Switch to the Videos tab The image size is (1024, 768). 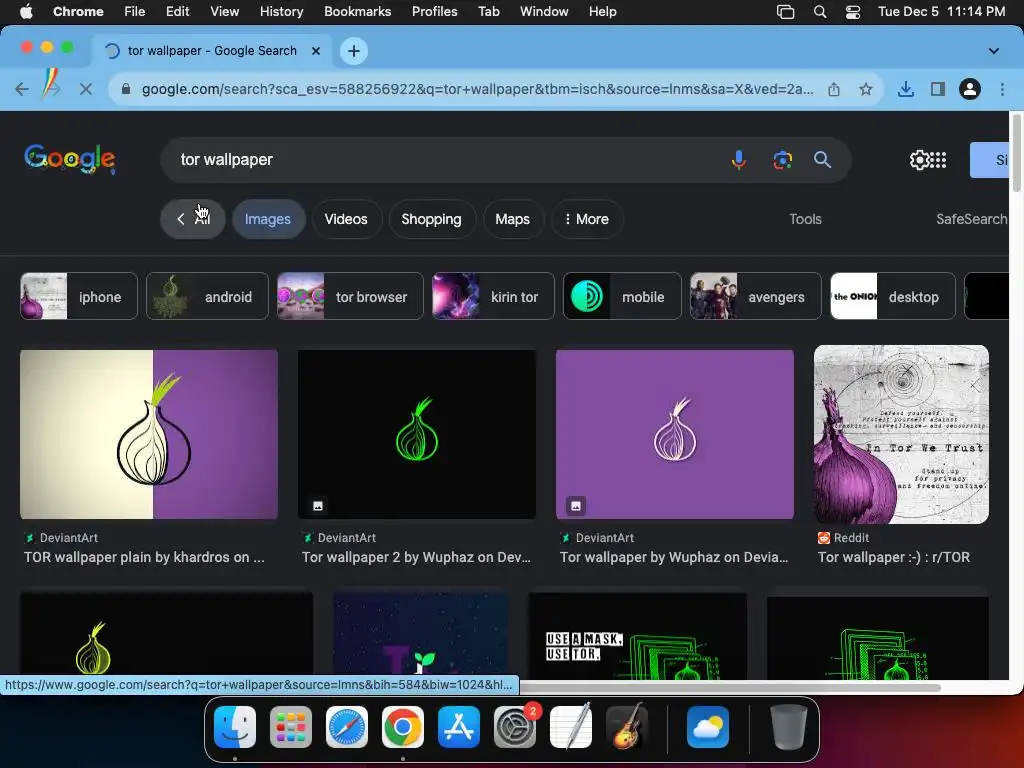click(x=346, y=219)
